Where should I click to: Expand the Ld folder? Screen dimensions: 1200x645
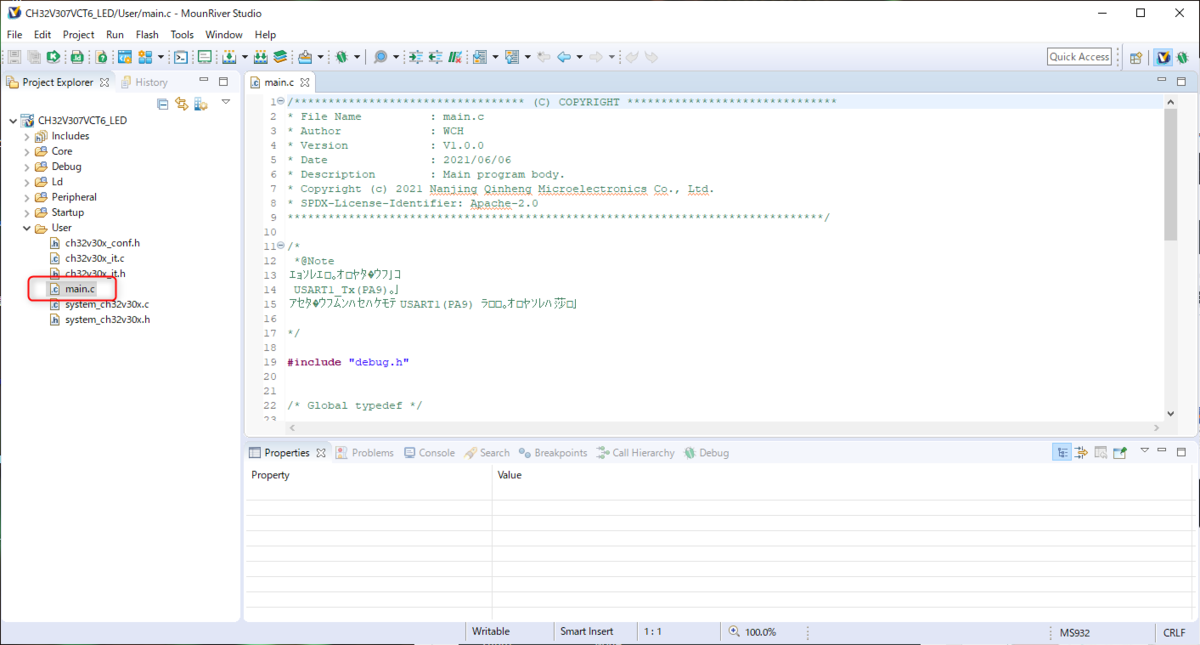pos(27,182)
